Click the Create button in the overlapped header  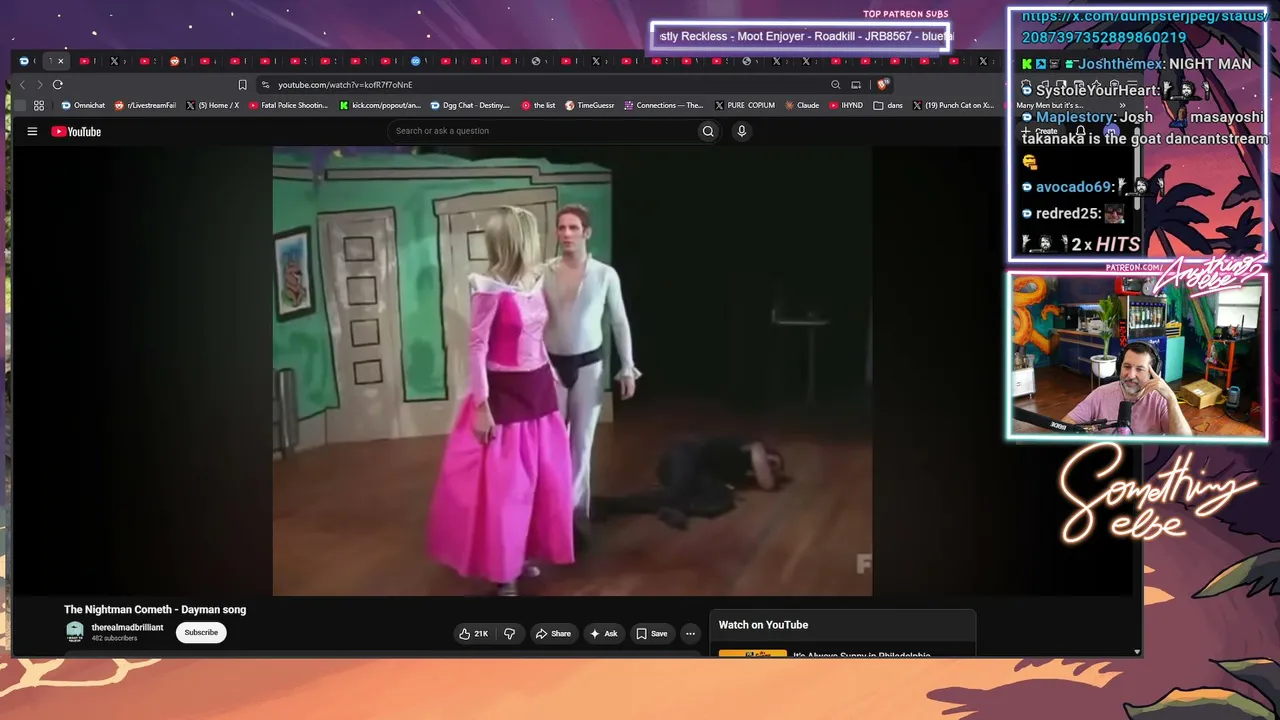1040,131
